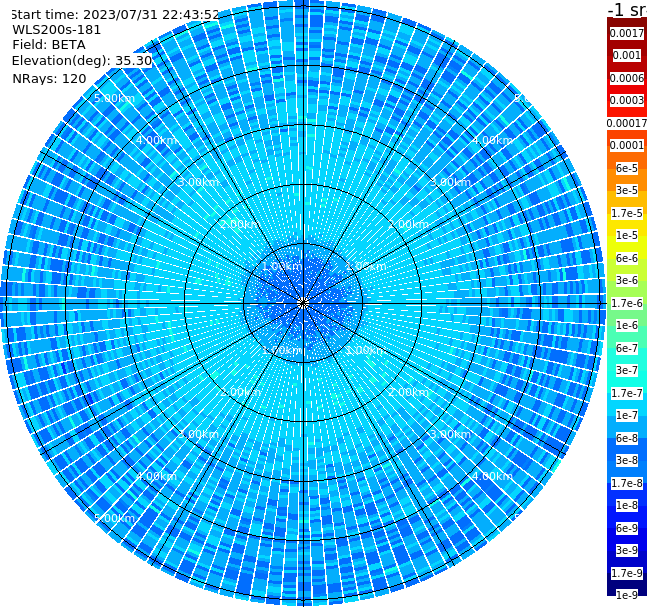The width and height of the screenshot is (647, 607).
Task: Select the 0.0006 colorbar value
Action: point(627,78)
